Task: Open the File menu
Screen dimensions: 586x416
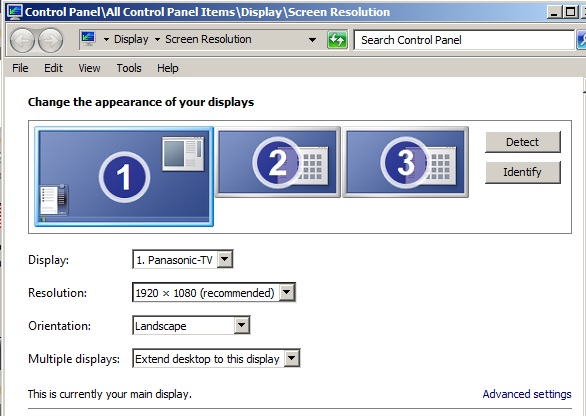Action: point(20,68)
